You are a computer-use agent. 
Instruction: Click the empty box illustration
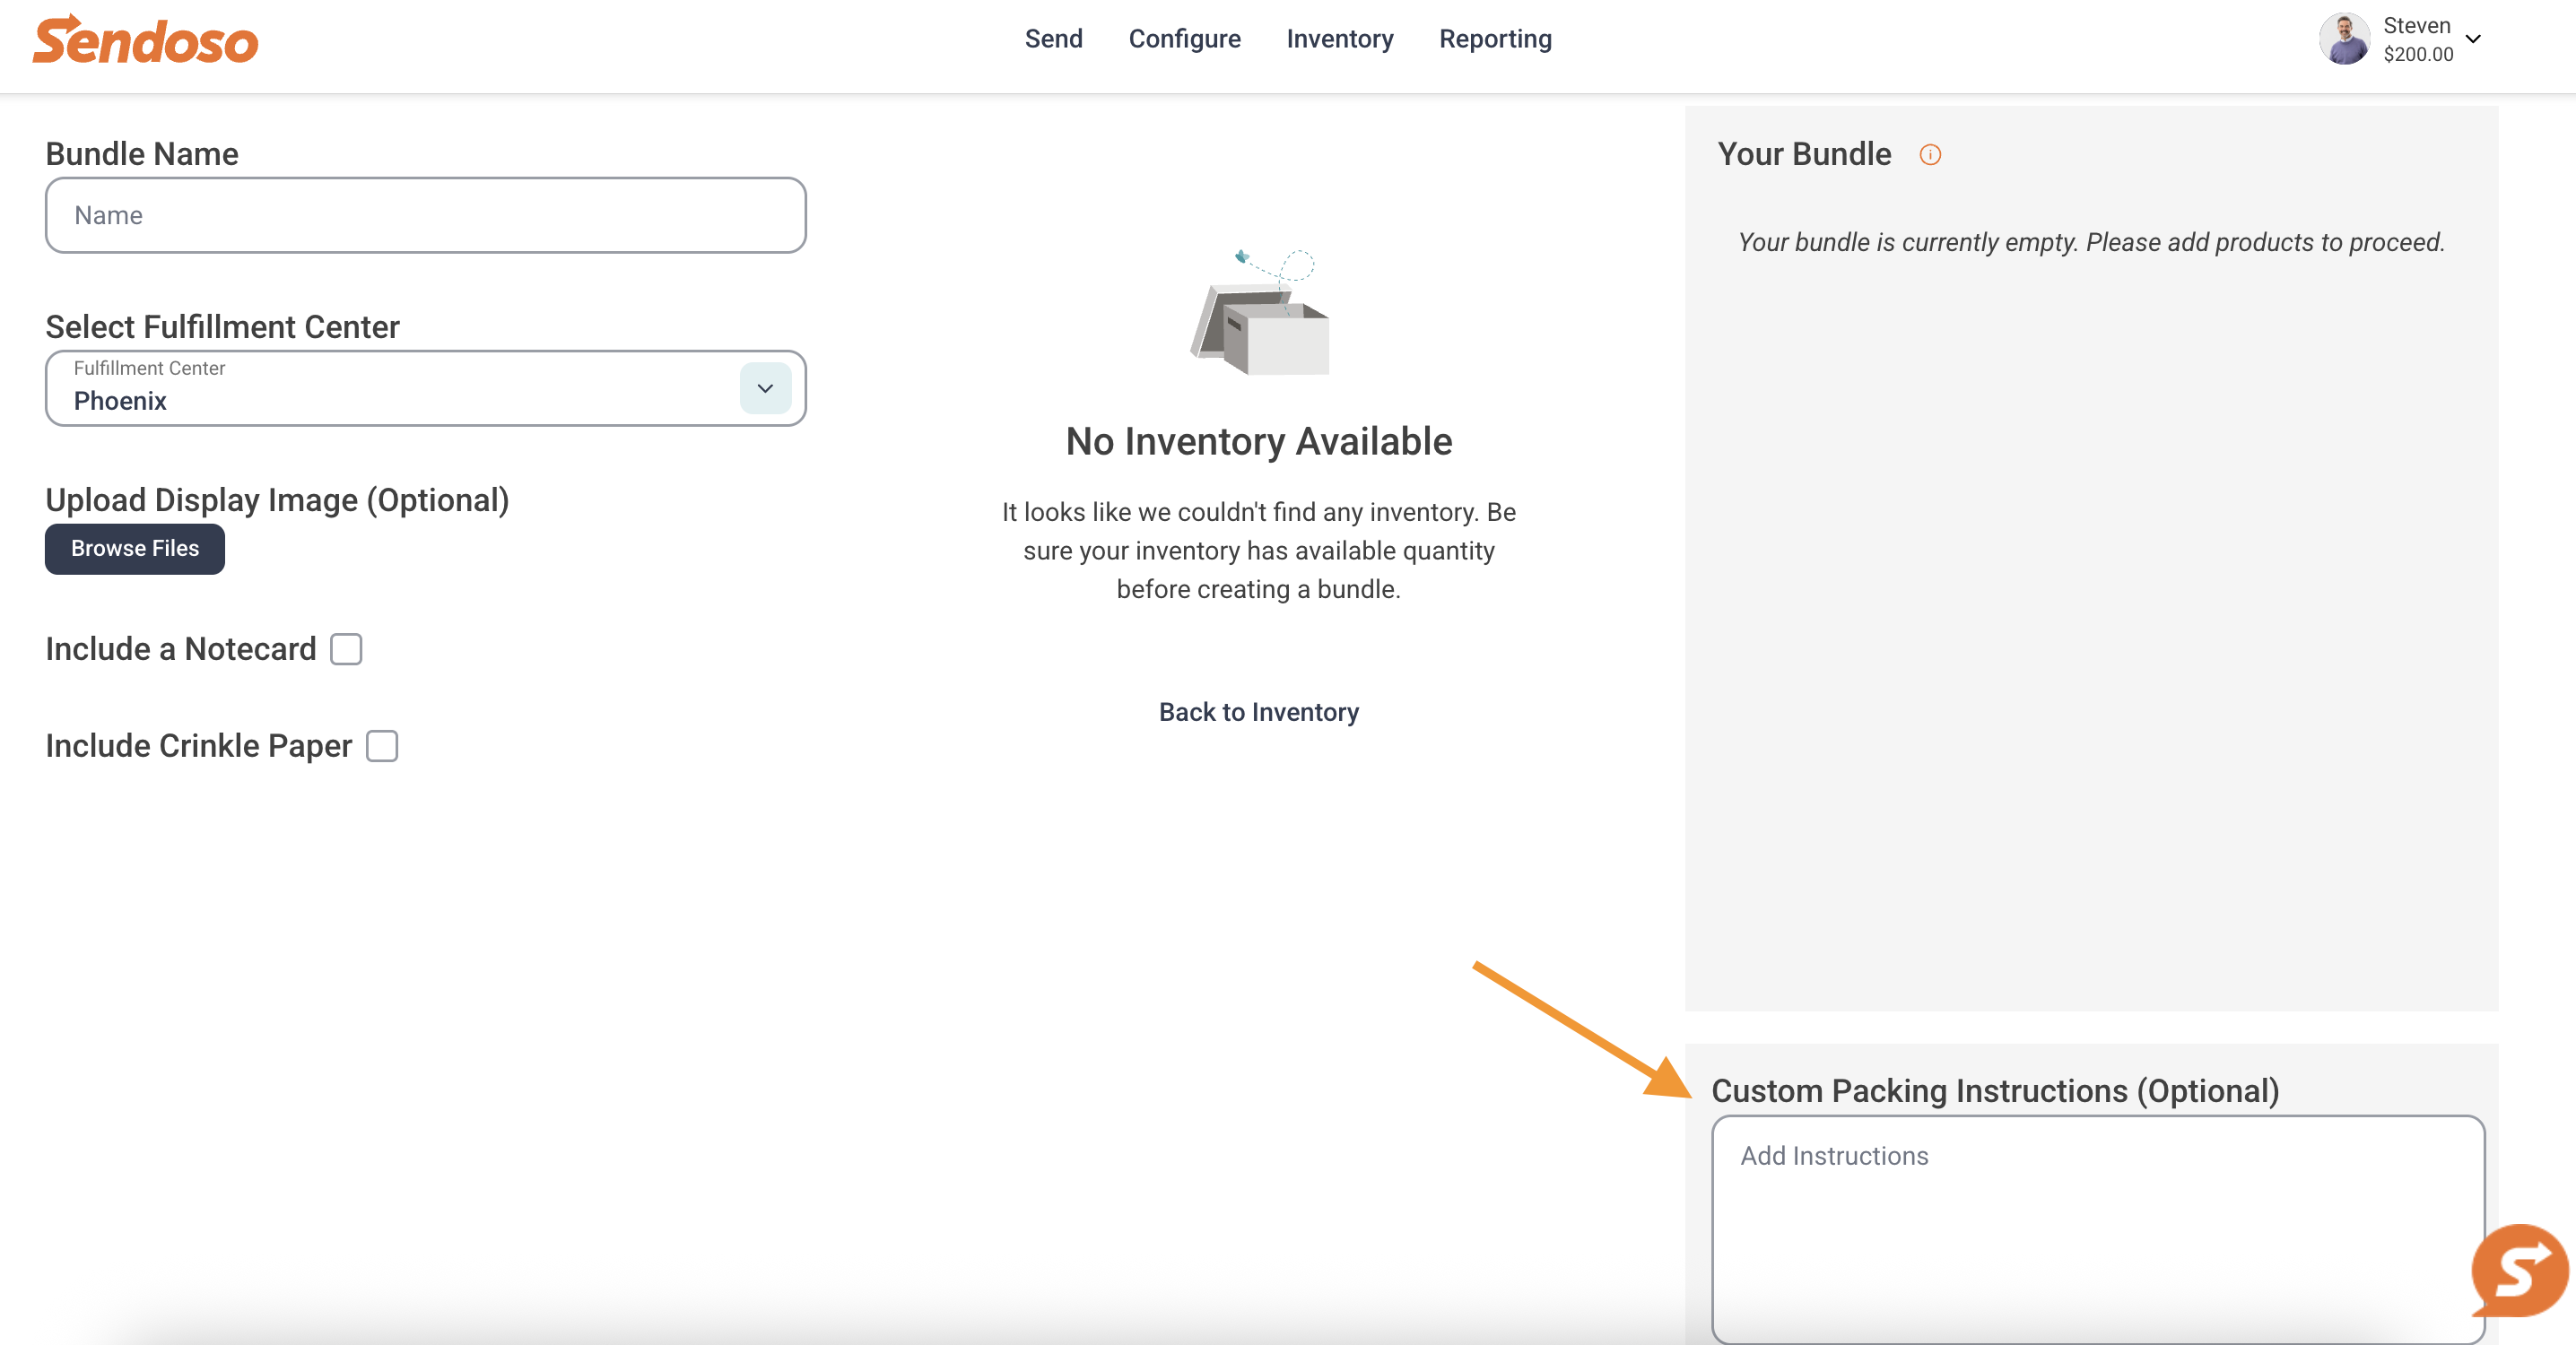pos(1260,312)
